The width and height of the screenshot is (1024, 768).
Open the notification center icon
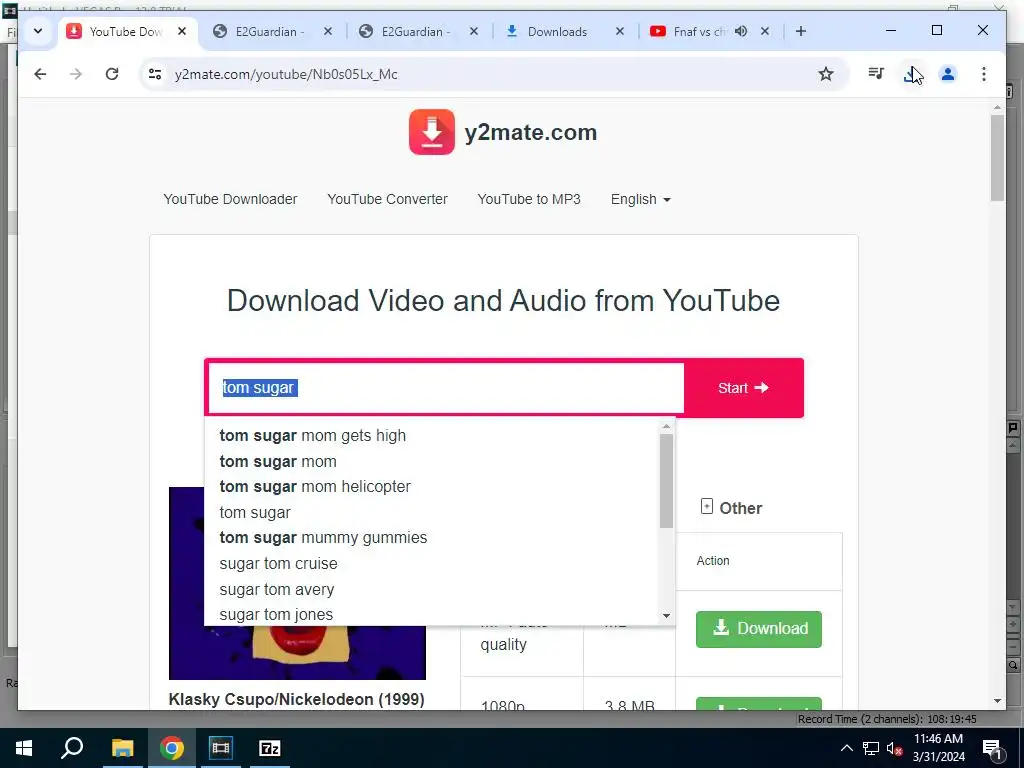[x=992, y=748]
